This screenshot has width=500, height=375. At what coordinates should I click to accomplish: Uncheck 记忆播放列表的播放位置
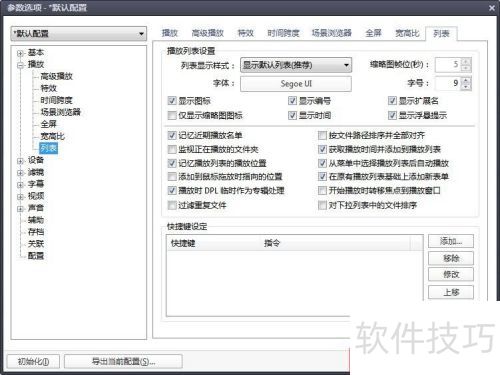[x=172, y=163]
